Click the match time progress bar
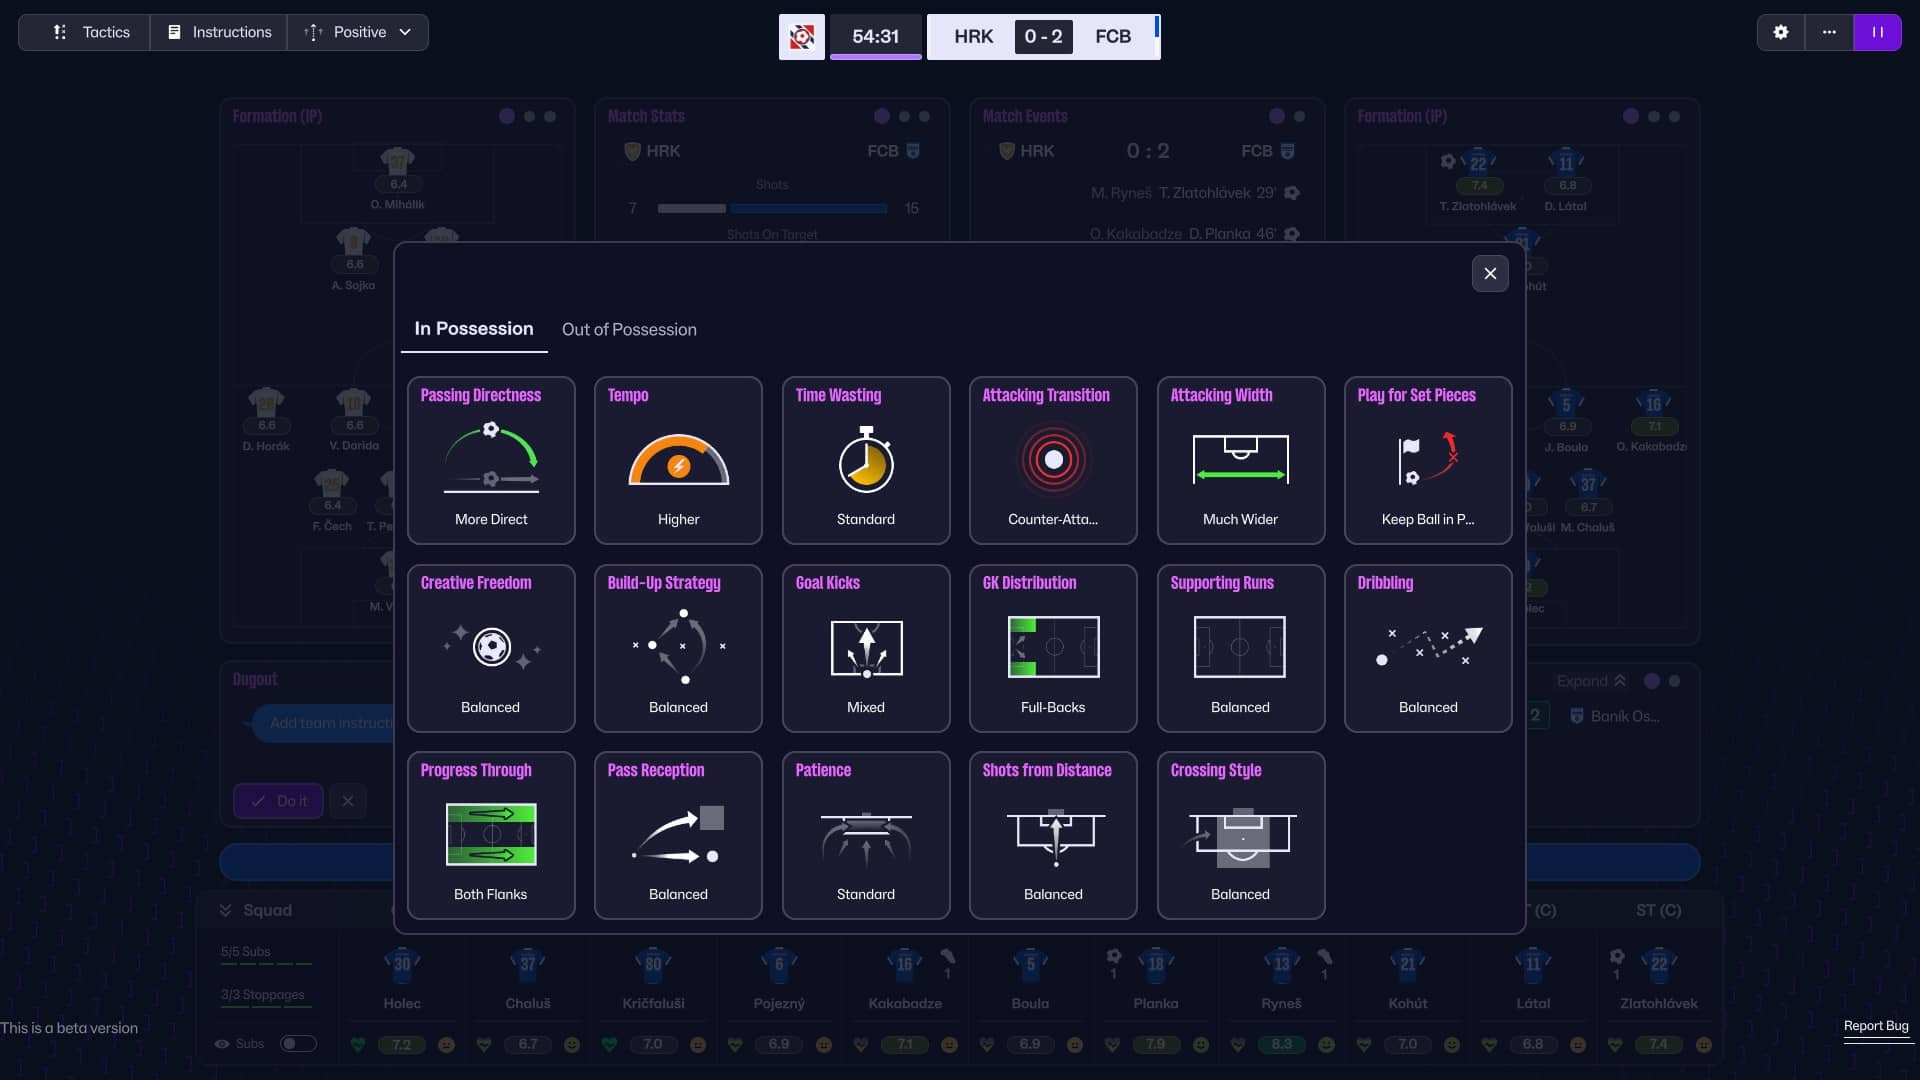Screen dimensions: 1920x1080 click(875, 57)
